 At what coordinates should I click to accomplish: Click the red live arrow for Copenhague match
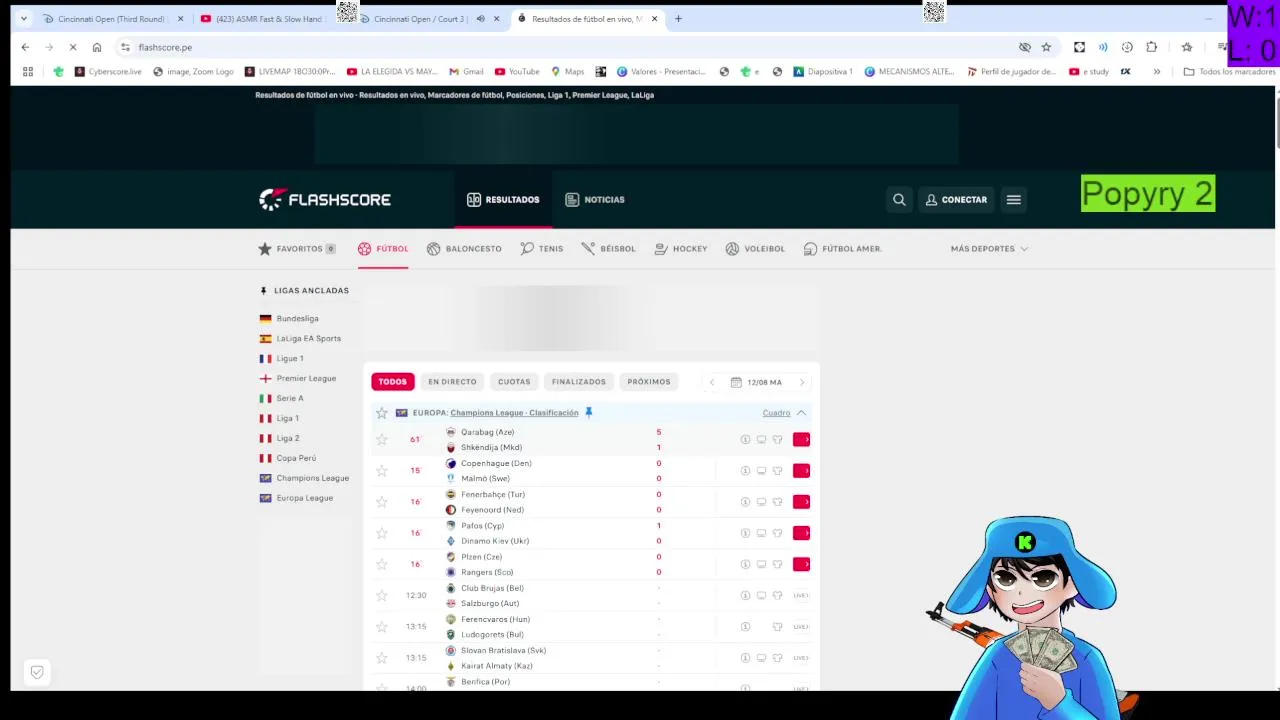(x=801, y=471)
